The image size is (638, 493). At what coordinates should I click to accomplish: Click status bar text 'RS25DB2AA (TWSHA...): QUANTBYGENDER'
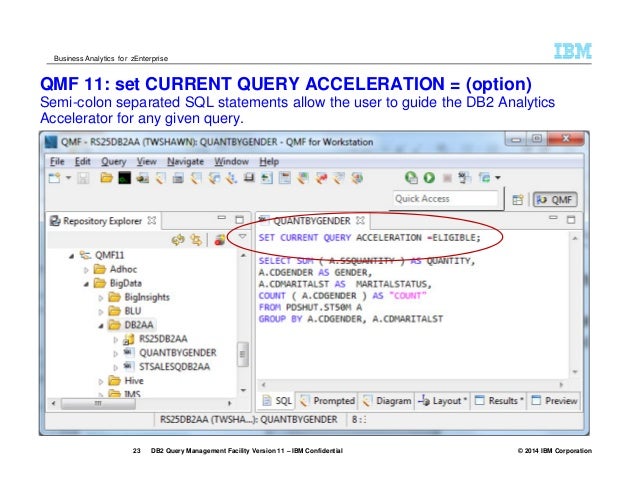tap(249, 419)
